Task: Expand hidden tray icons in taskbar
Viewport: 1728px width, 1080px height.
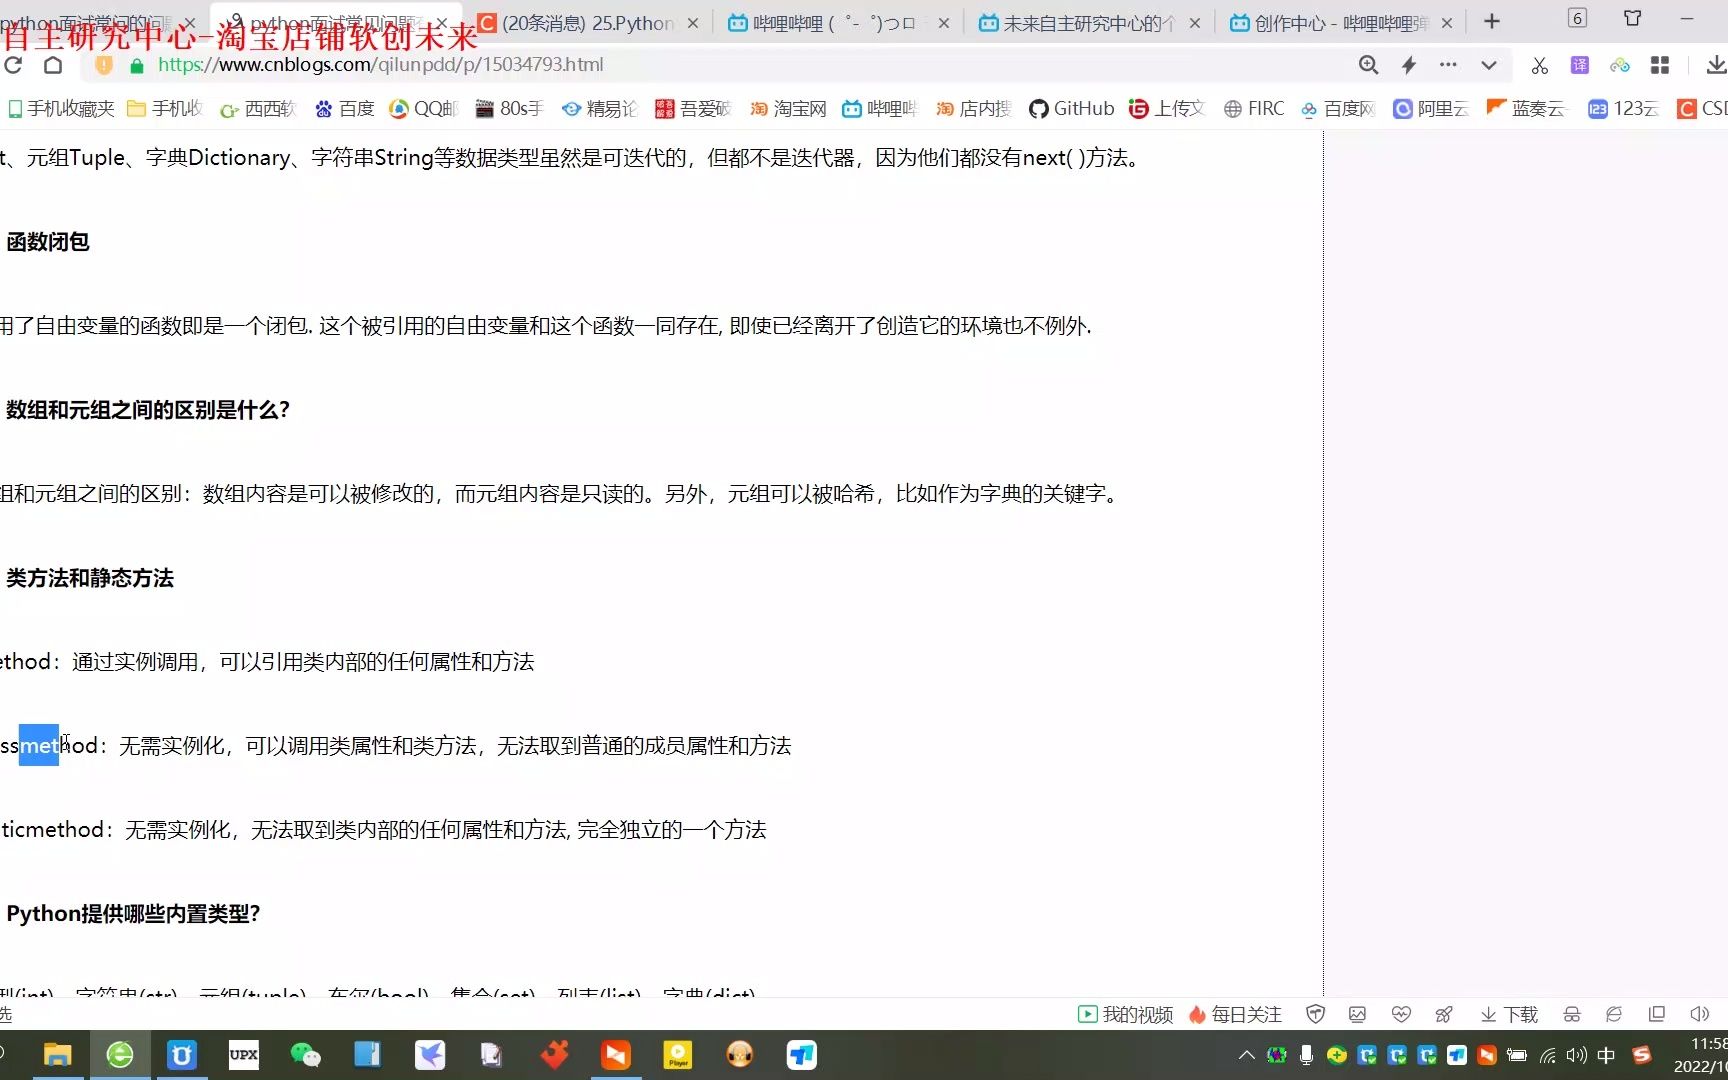Action: pos(1247,1055)
